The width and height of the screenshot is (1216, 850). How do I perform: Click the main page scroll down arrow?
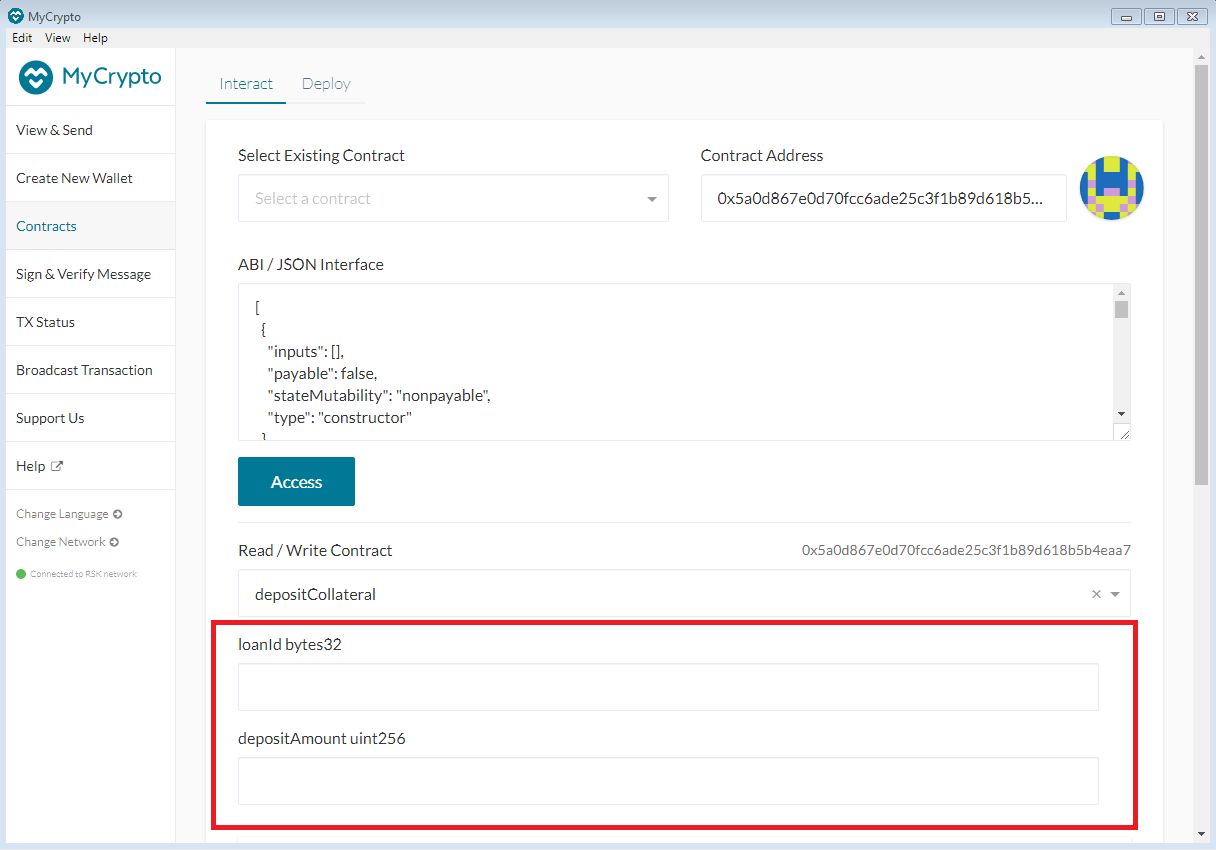pos(1201,834)
